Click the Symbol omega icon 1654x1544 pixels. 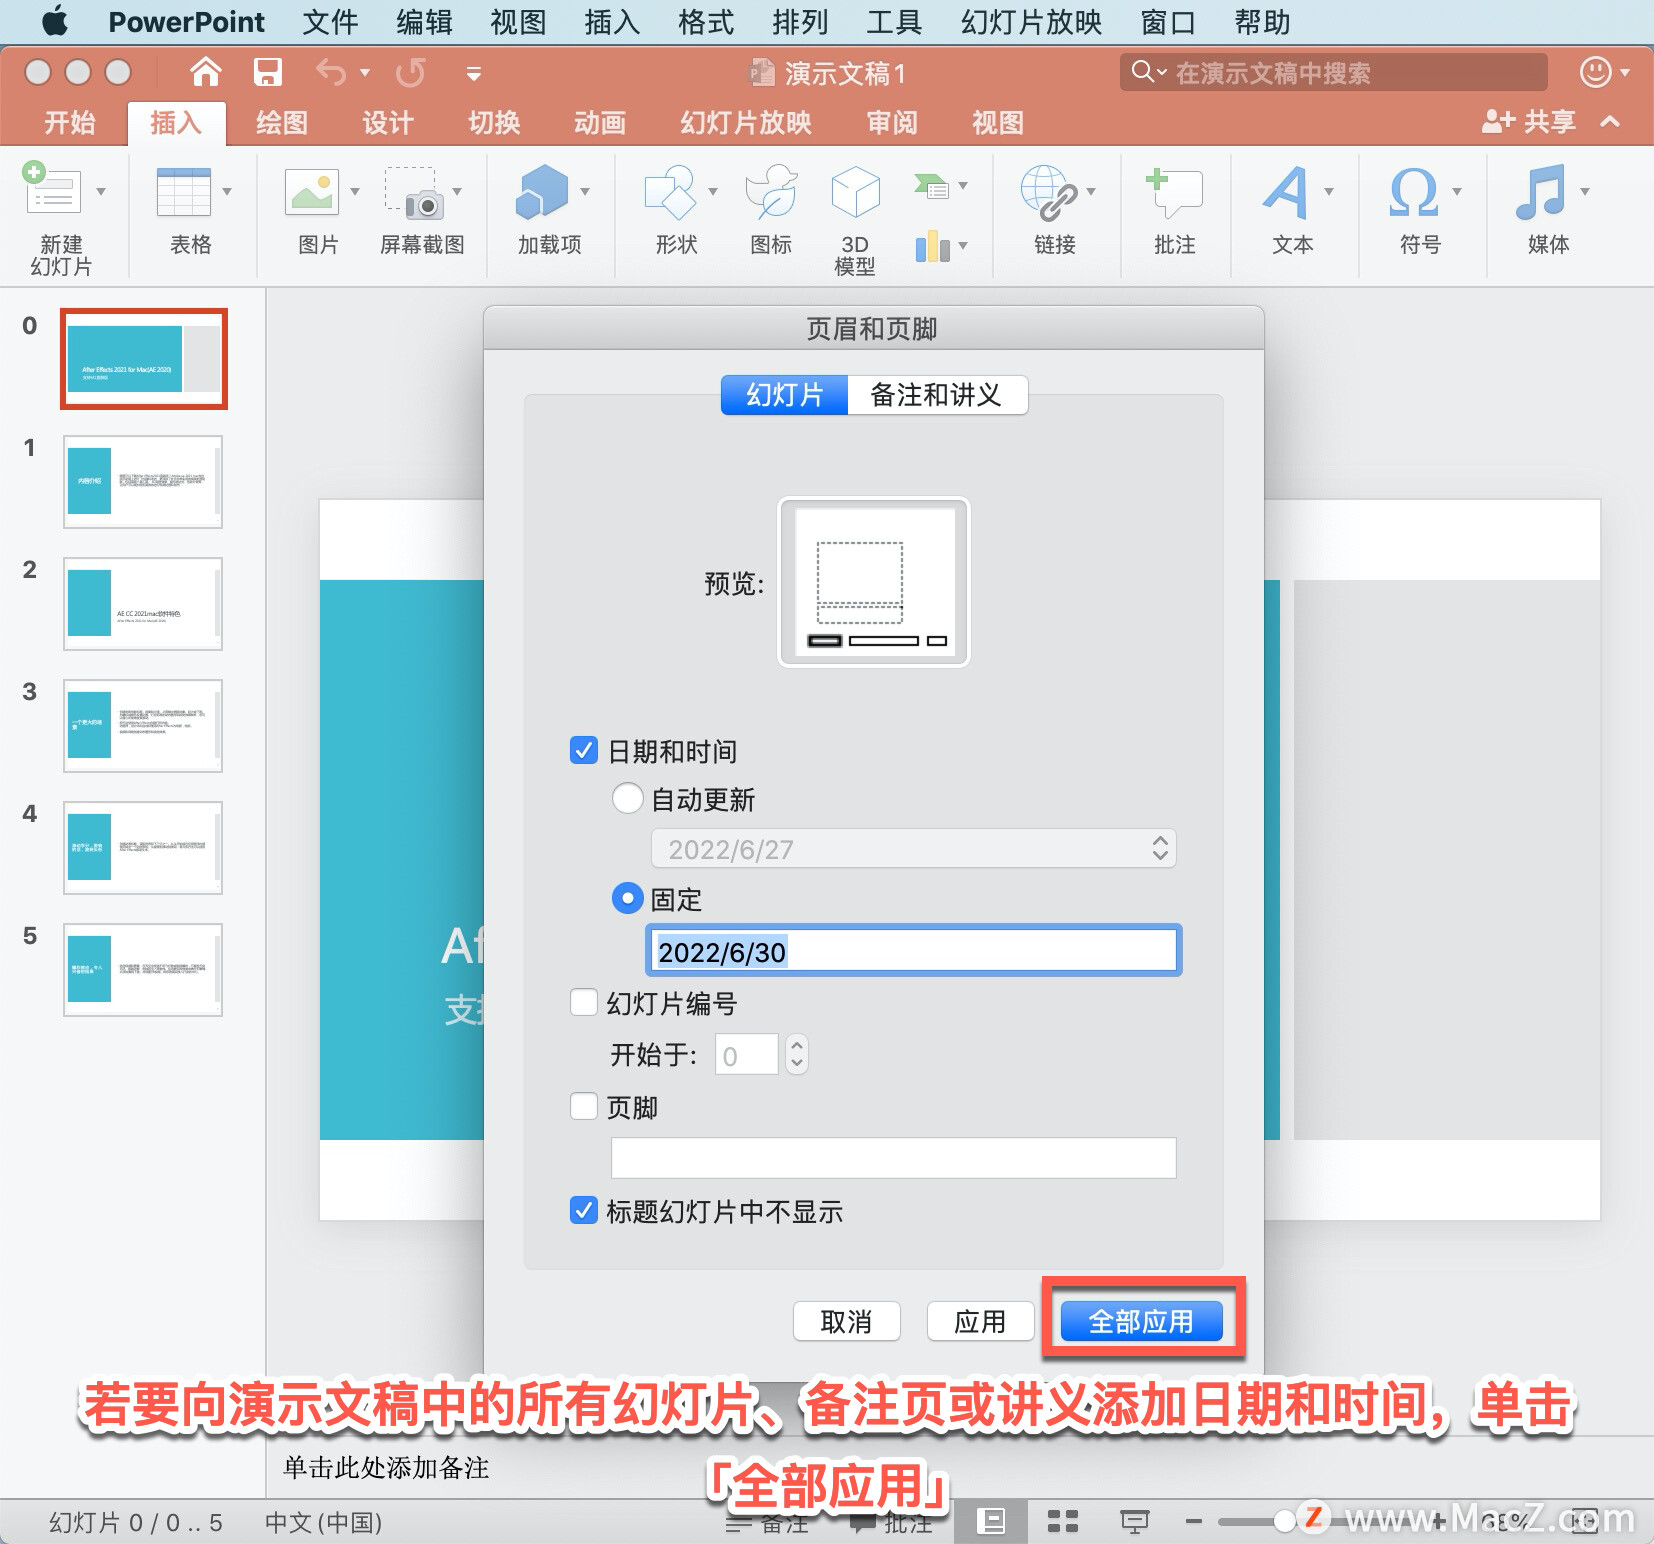1413,192
